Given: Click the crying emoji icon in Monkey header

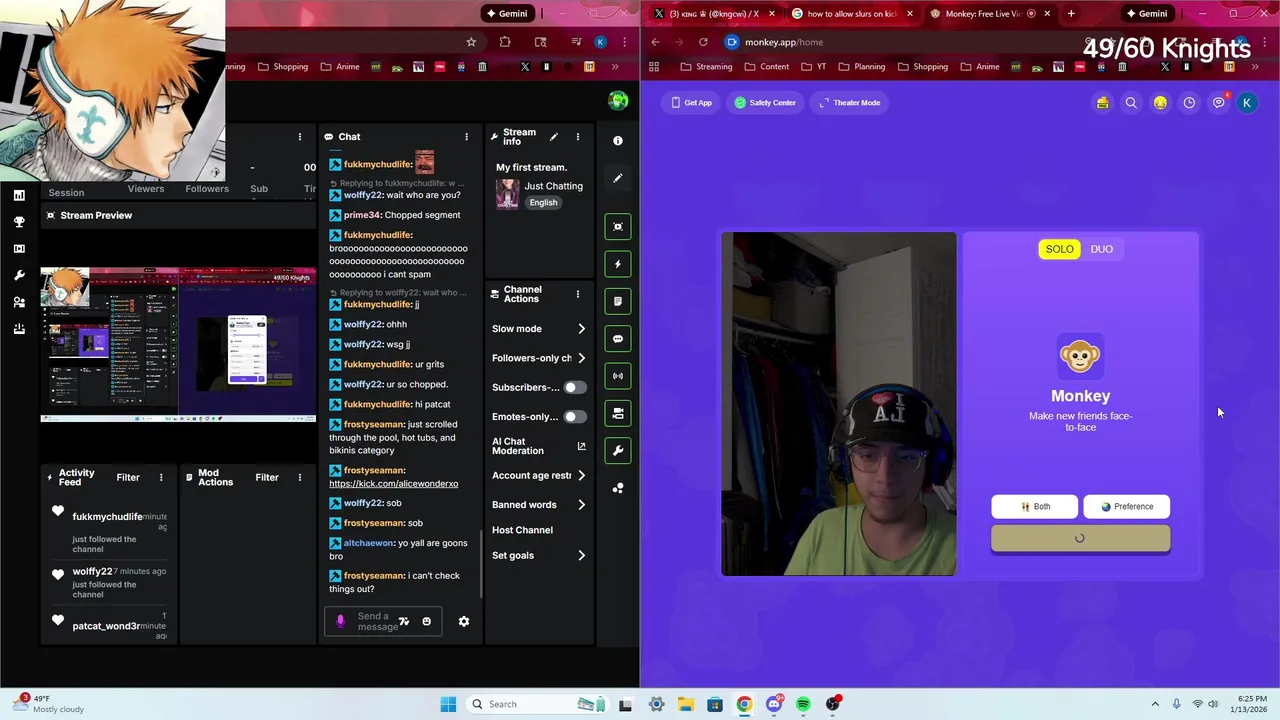Looking at the screenshot, I should (1160, 103).
